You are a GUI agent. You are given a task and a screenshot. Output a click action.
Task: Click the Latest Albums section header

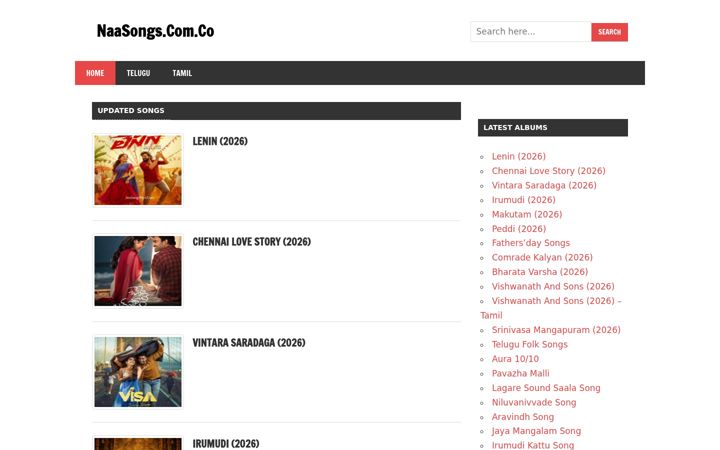[x=553, y=128]
